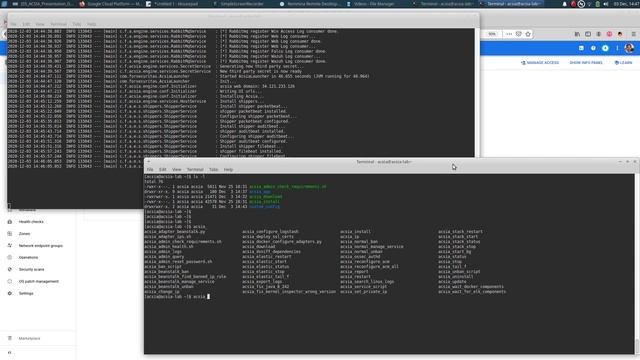
Task: Click the browser zoom level 90% indicator
Action: click(x=492, y=34)
